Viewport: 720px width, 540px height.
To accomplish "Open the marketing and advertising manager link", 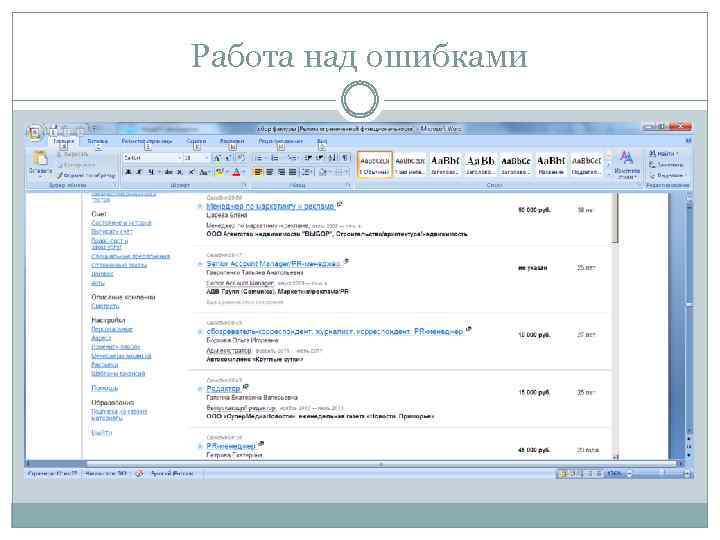I will click(270, 207).
